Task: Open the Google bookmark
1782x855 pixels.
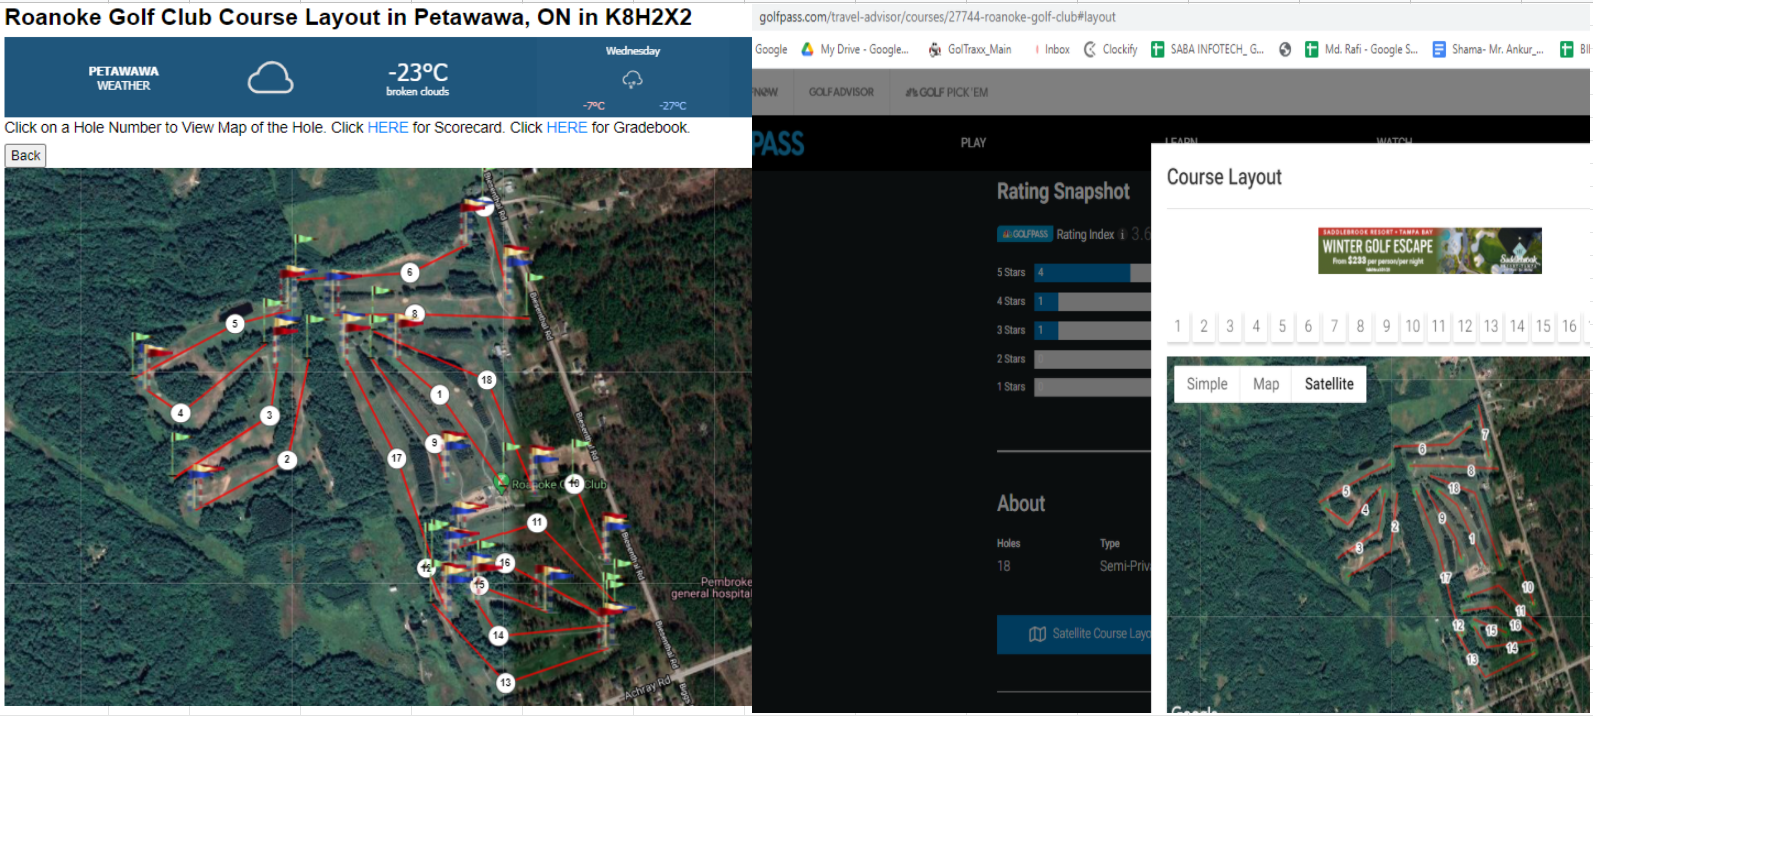Action: (771, 49)
